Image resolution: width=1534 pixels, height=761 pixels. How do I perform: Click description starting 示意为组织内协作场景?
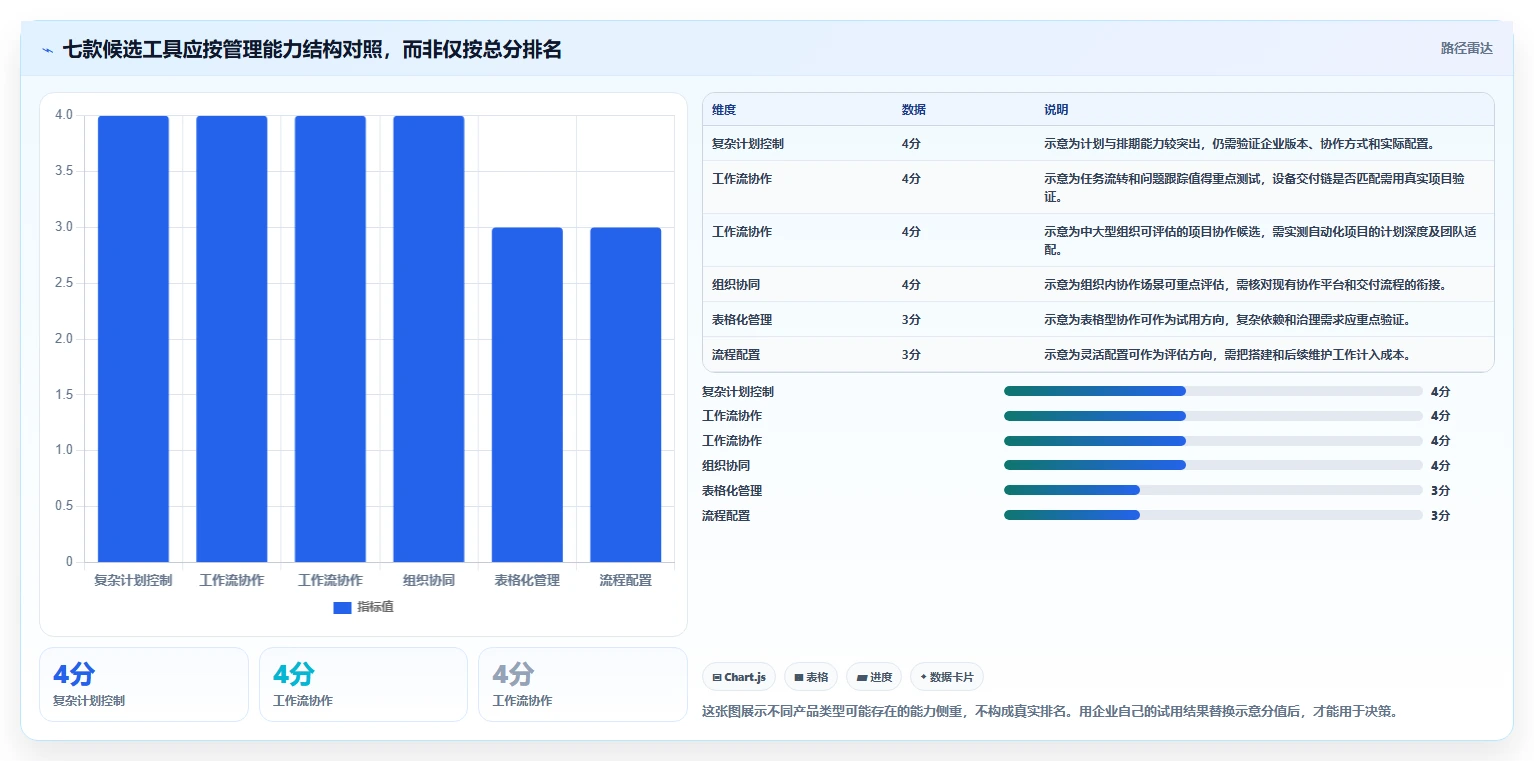1245,285
